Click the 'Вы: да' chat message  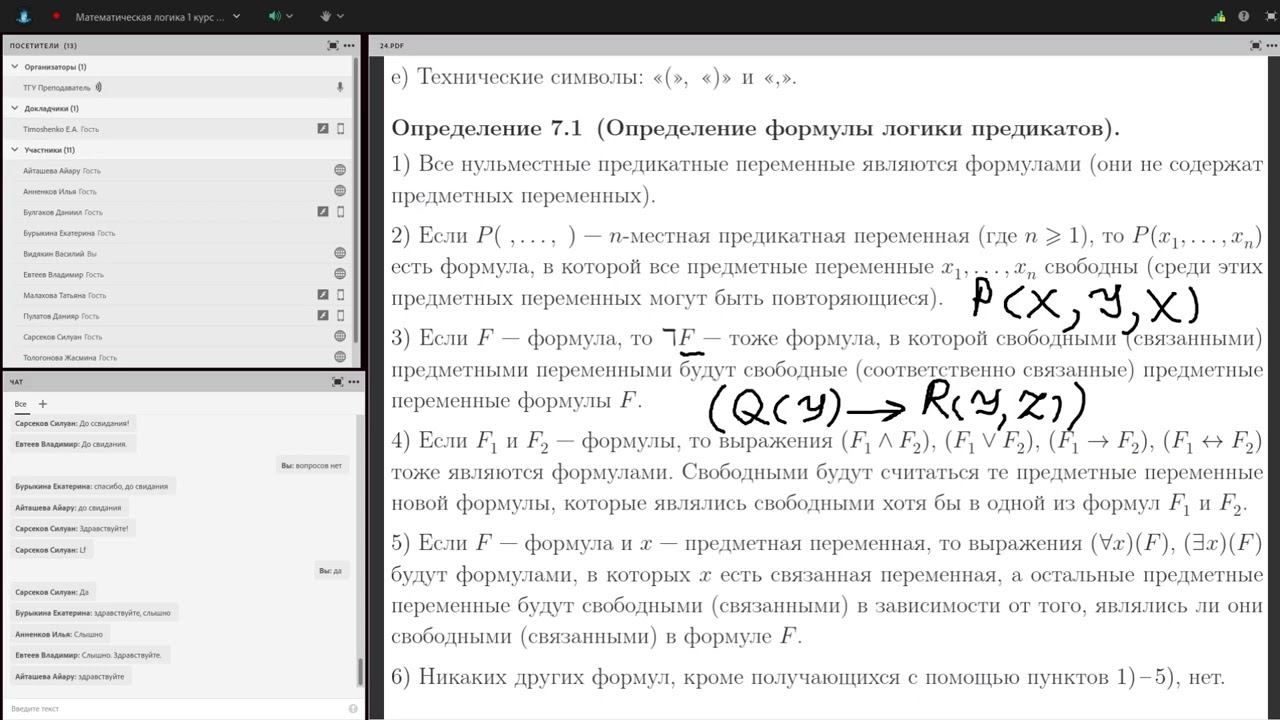click(x=330, y=571)
